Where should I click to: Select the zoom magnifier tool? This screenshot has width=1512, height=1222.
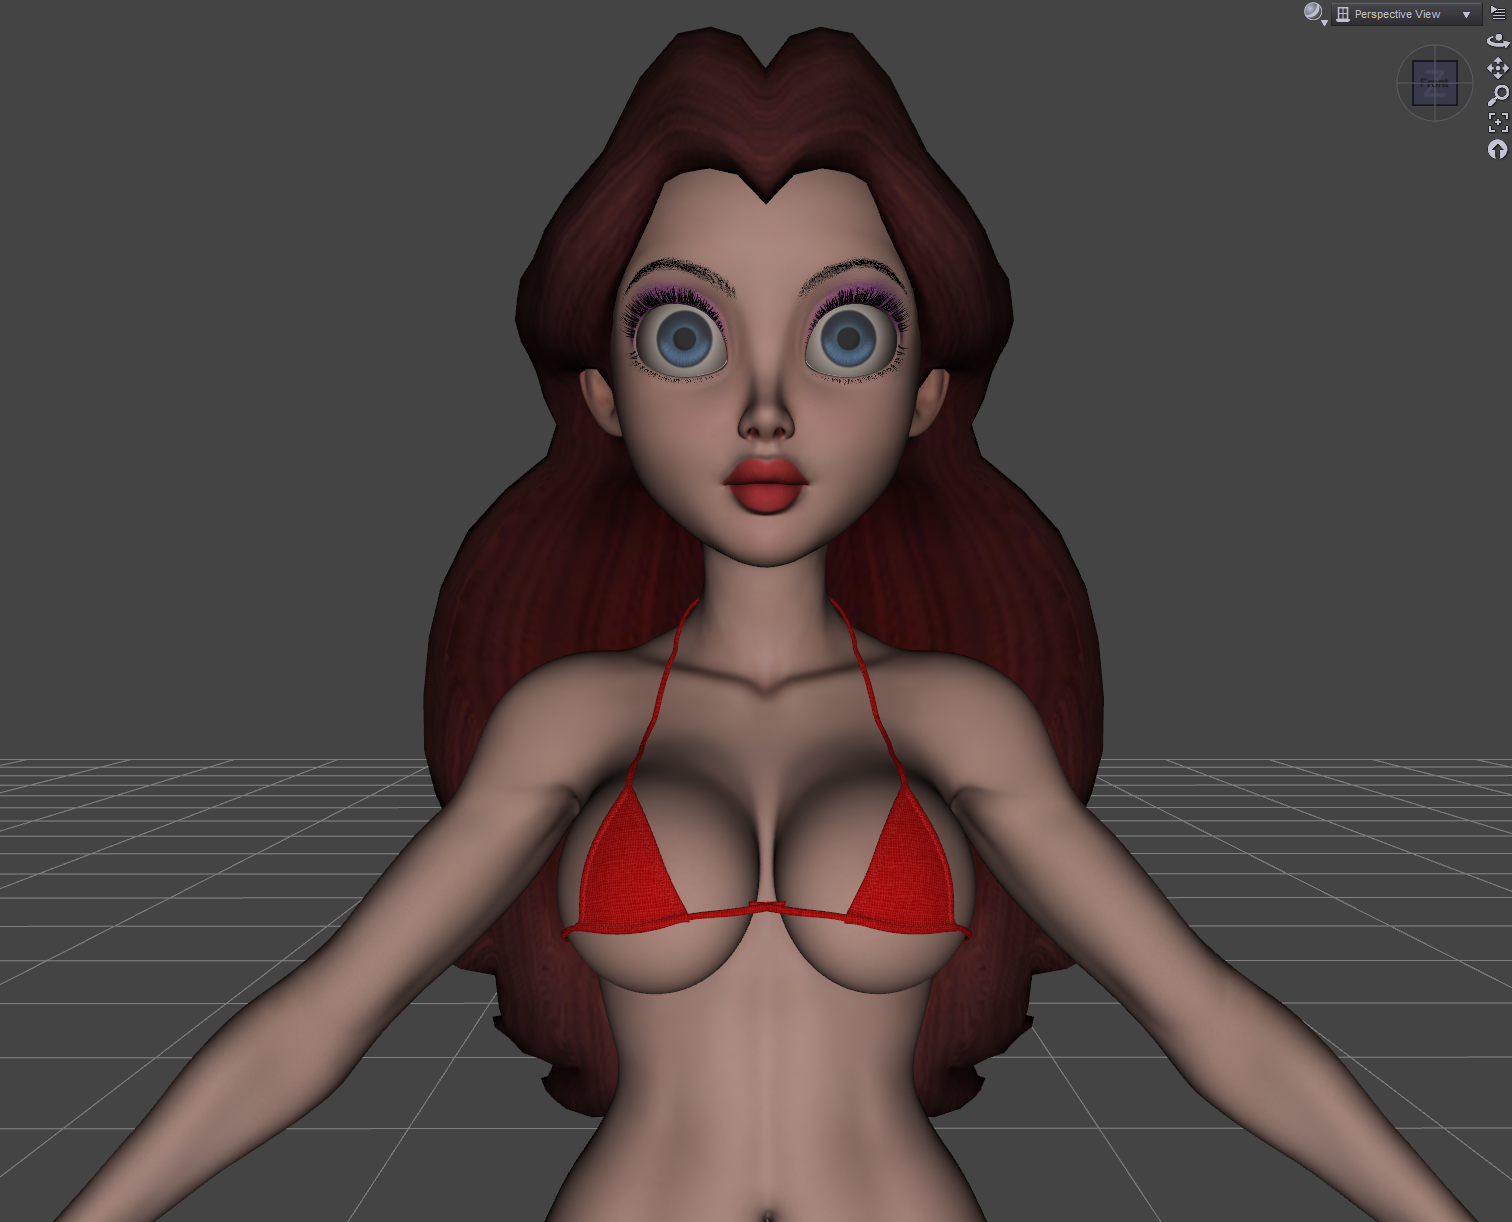(1498, 95)
